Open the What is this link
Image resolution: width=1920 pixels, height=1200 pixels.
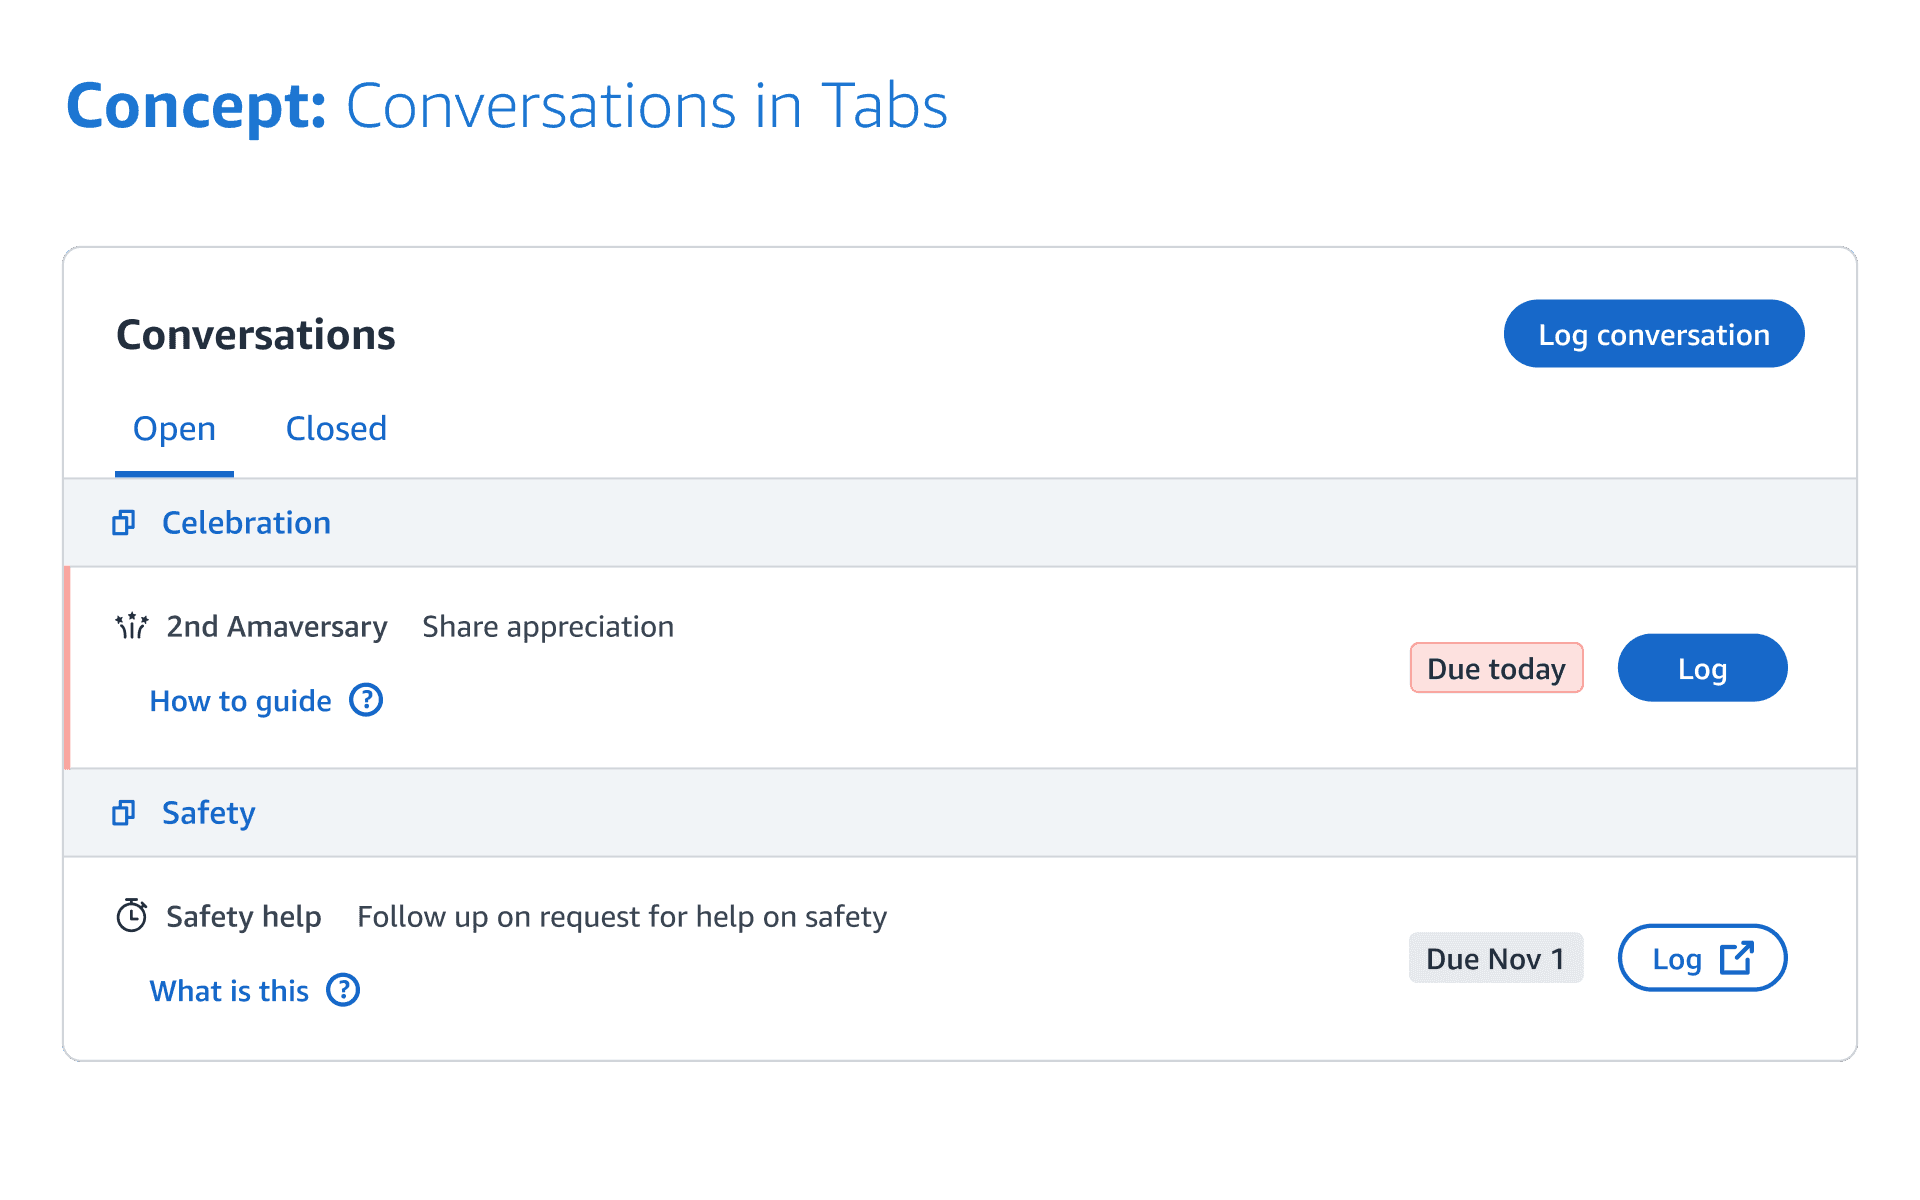coord(229,991)
